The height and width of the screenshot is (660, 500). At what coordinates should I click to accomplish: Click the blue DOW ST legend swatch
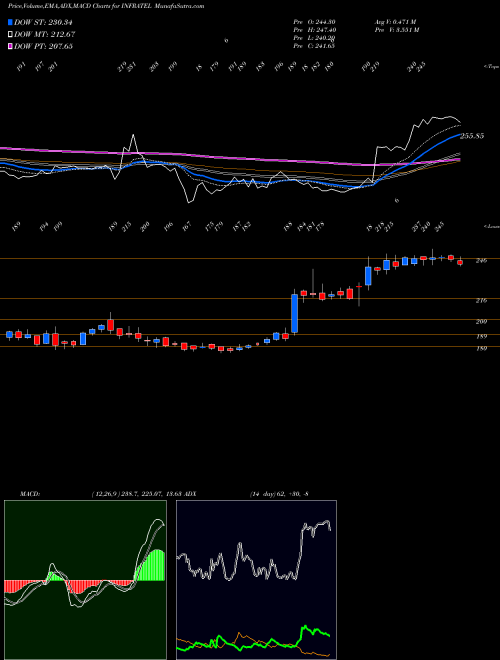coord(11,23)
